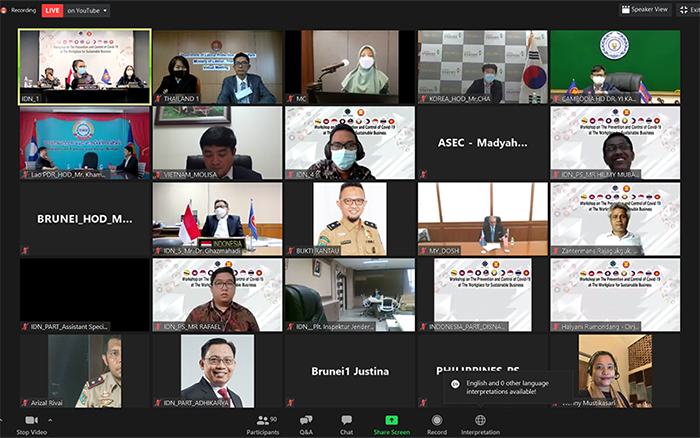Viewport: 700px width, 438px height.
Task: Click the red LIVE badge
Action: point(53,10)
